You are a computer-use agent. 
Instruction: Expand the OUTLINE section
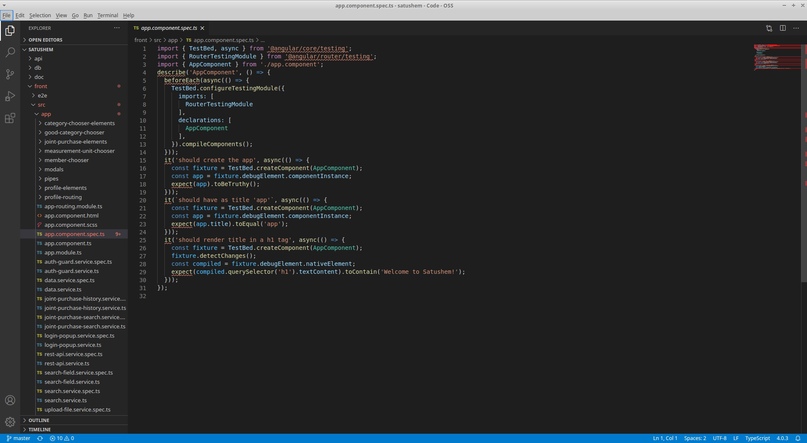tap(39, 420)
